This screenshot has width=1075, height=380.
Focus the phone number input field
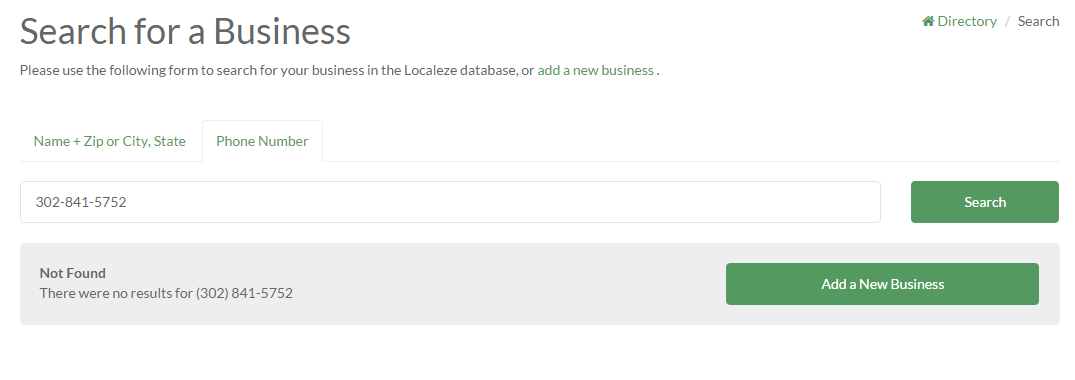point(450,202)
